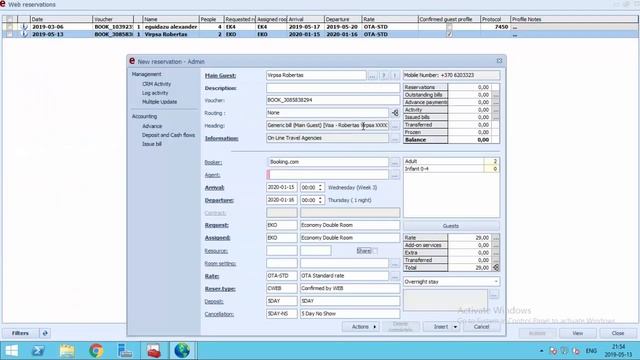Image resolution: width=640 pixels, height=360 pixels.
Task: Download icon in the eguidazu alexander row
Action: (x=24, y=27)
